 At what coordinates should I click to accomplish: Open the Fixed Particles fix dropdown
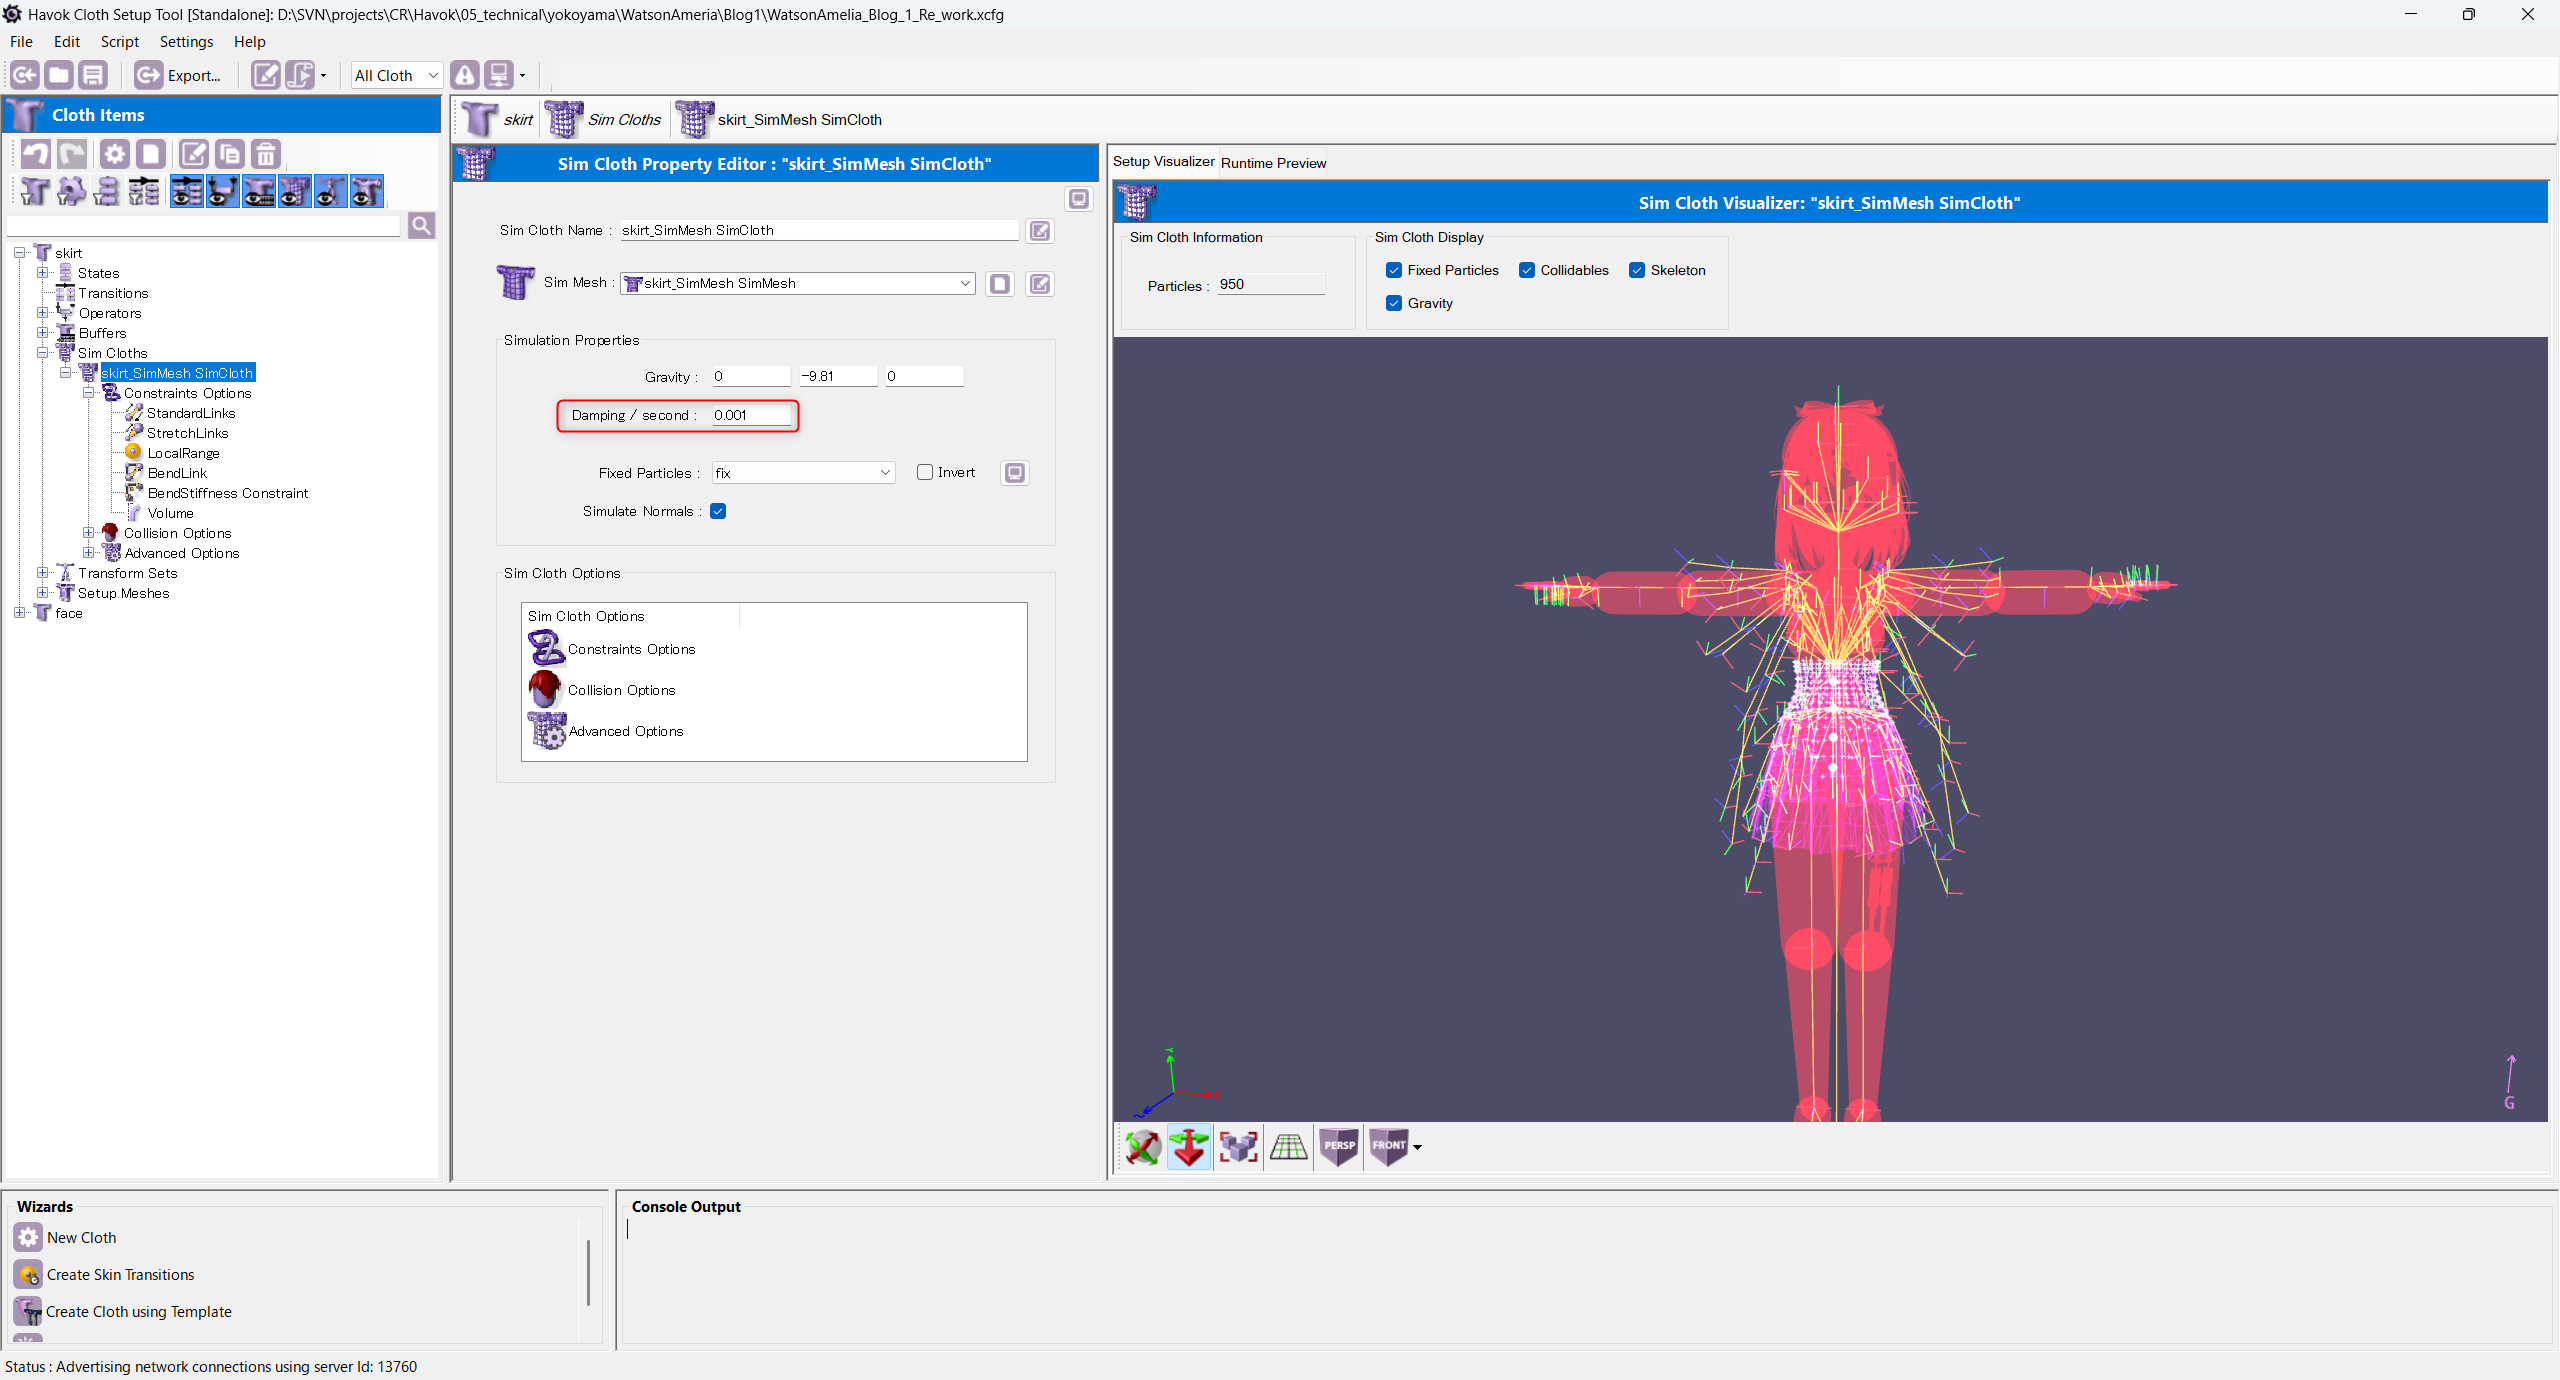(803, 473)
